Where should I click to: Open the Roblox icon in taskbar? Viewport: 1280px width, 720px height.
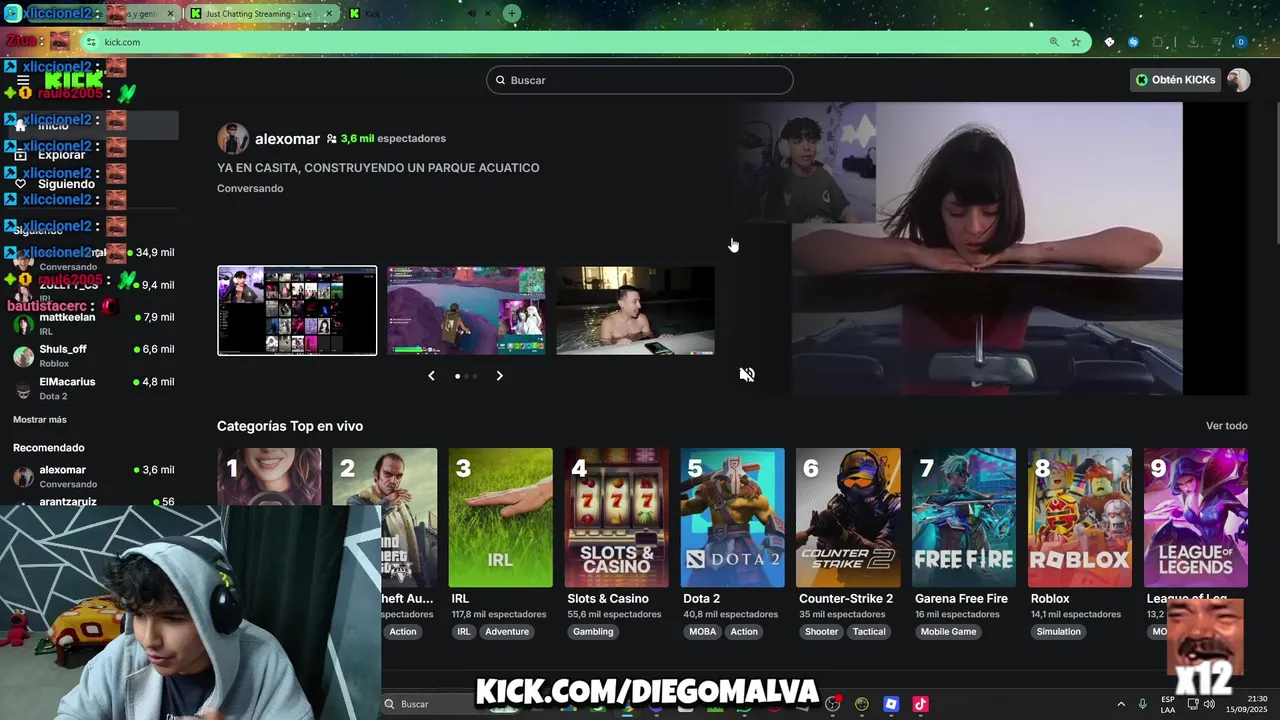pyautogui.click(x=891, y=704)
